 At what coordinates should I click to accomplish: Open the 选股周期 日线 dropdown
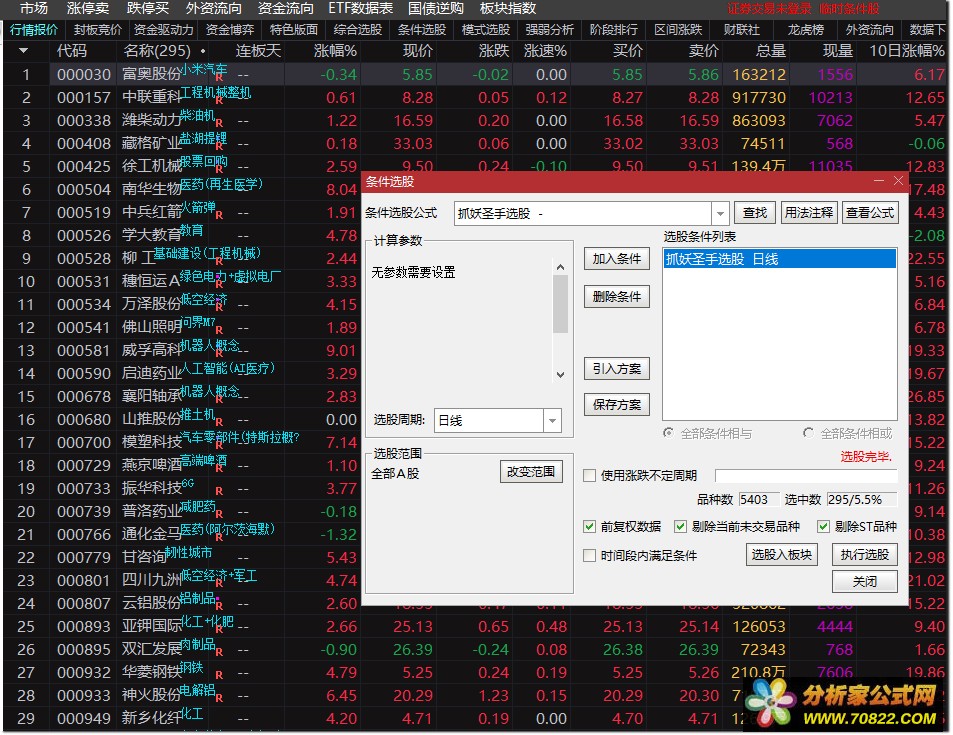[x=552, y=420]
